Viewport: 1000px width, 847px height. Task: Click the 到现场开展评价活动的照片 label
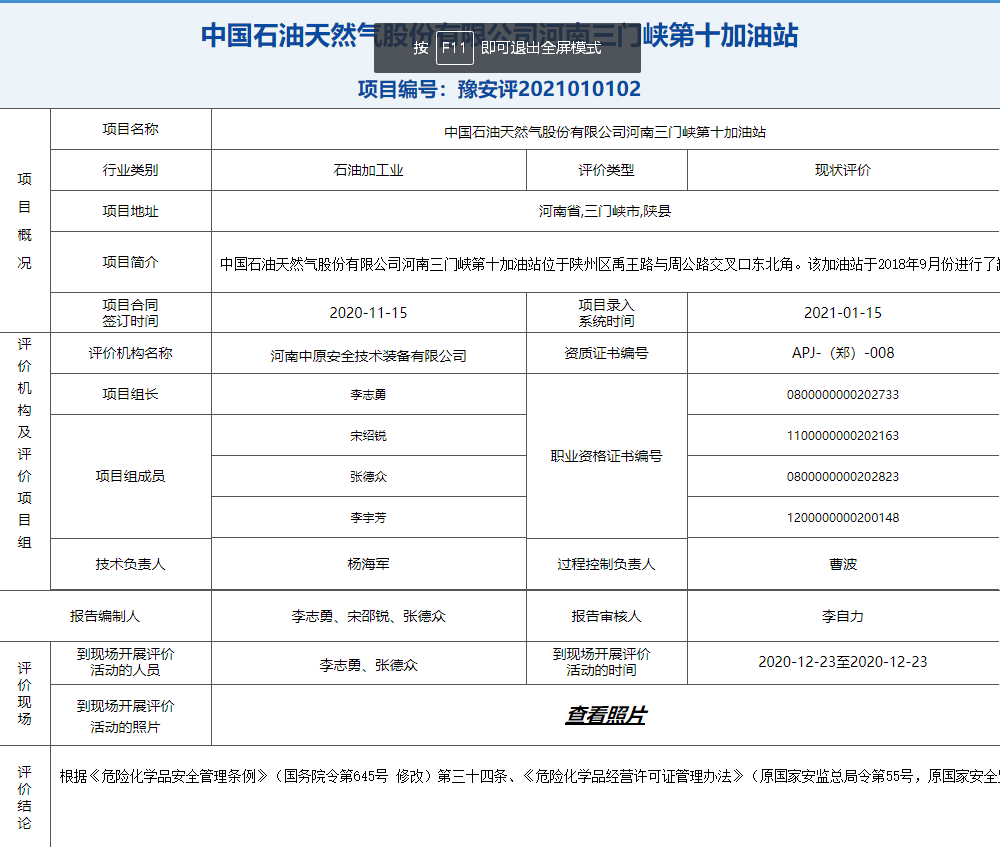[x=126, y=716]
